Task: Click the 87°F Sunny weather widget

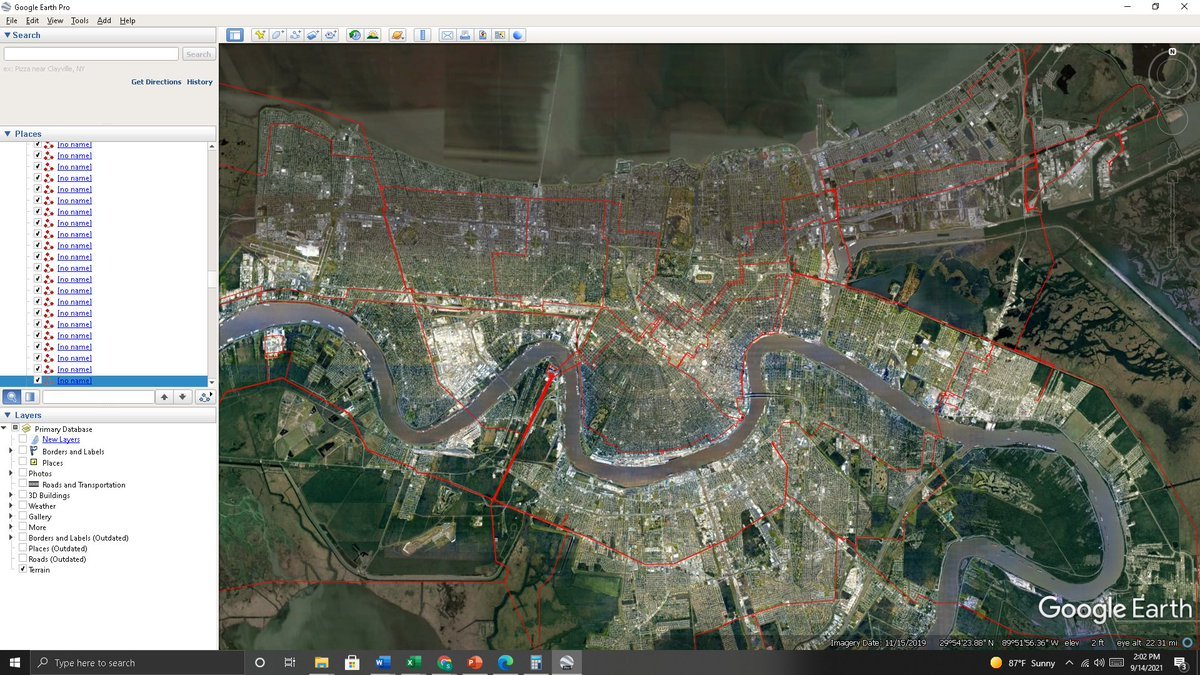Action: (1022, 662)
